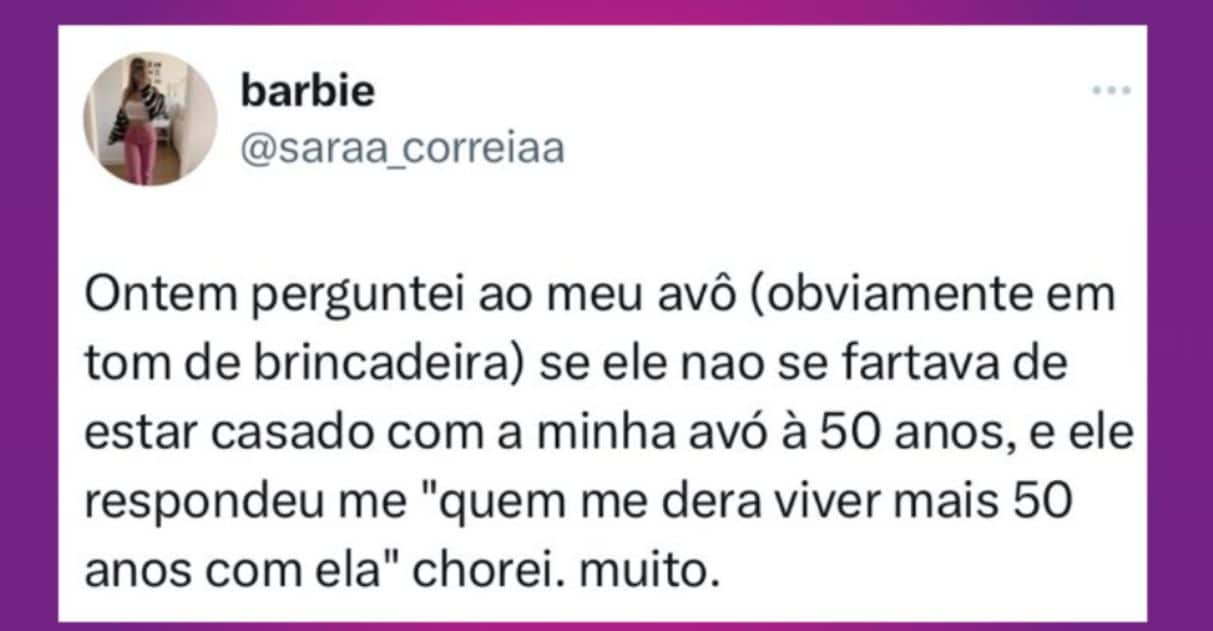Image resolution: width=1213 pixels, height=631 pixels.
Task: Open the @saraa_correiaa handle link
Action: (x=402, y=148)
